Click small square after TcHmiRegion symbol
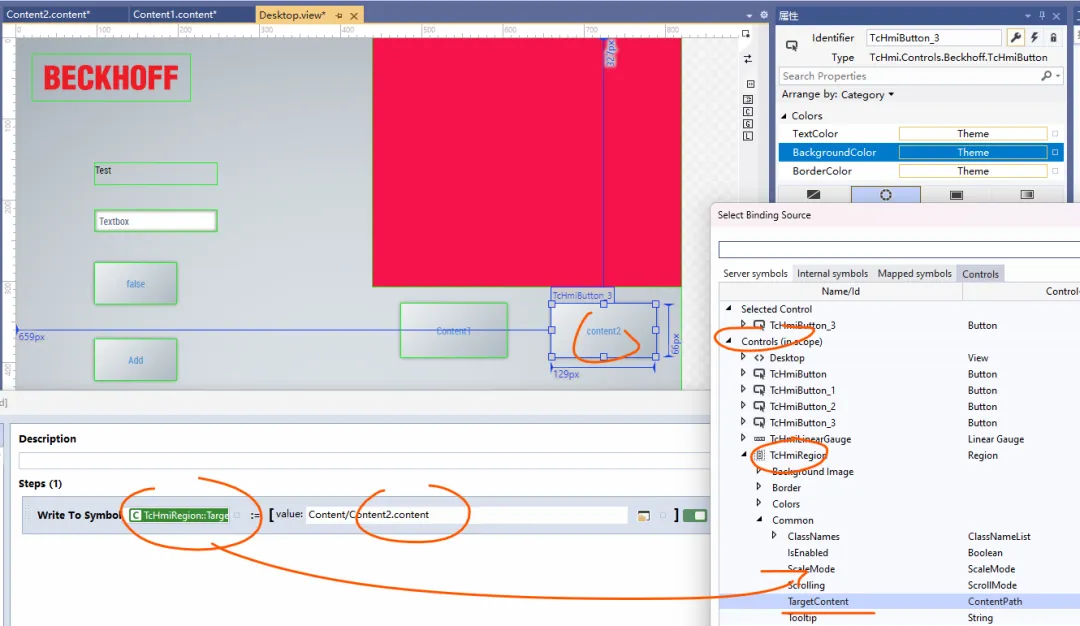This screenshot has width=1080, height=626. [x=237, y=515]
